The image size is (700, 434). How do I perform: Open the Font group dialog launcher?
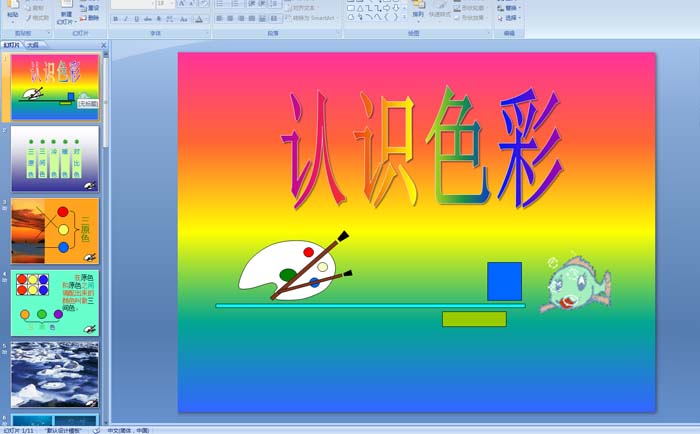207,33
